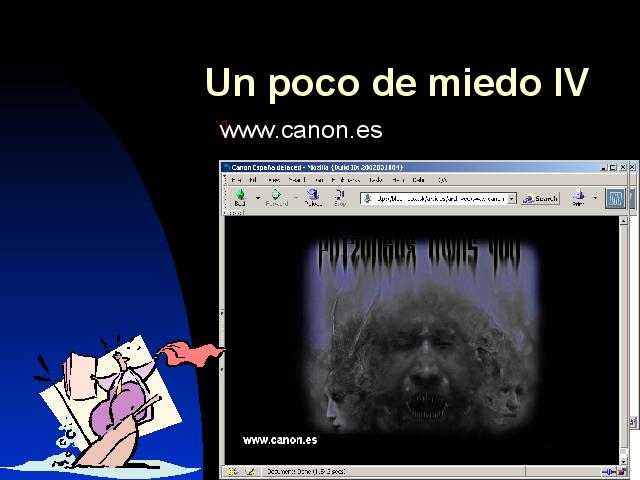
Task: Open the Back button history dropdown arrow
Action: 257,198
